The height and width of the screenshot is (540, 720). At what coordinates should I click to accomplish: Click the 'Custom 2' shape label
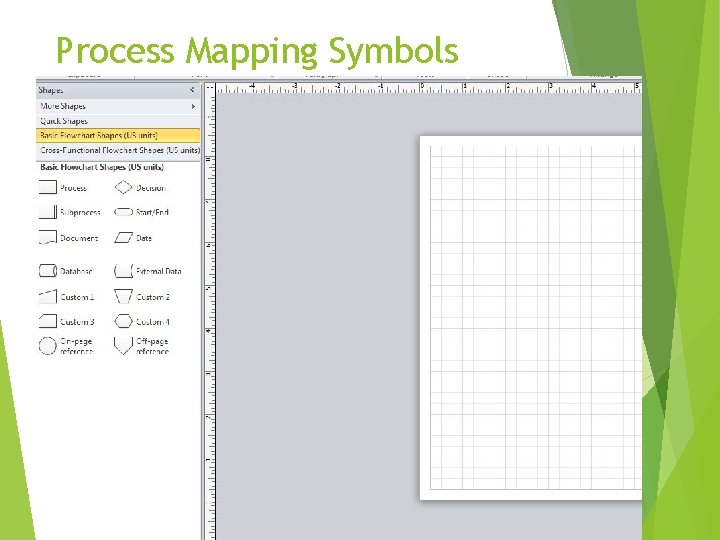point(153,297)
